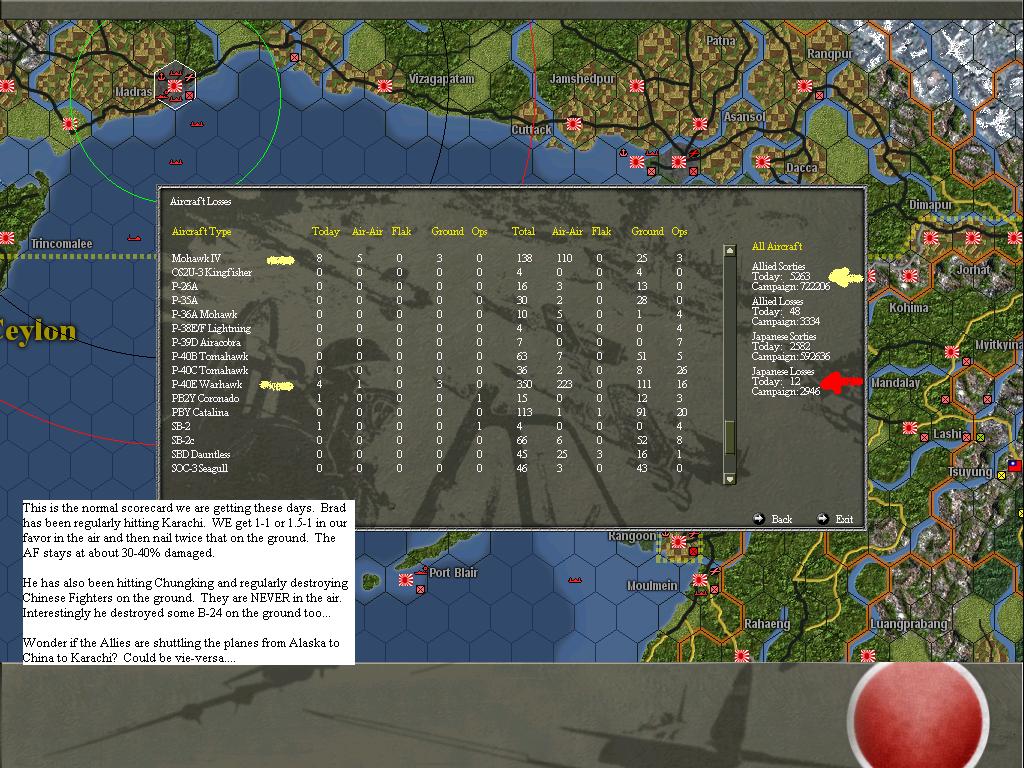
Task: Select the Japanese base flag at Luangprabang
Action: [x=867, y=655]
